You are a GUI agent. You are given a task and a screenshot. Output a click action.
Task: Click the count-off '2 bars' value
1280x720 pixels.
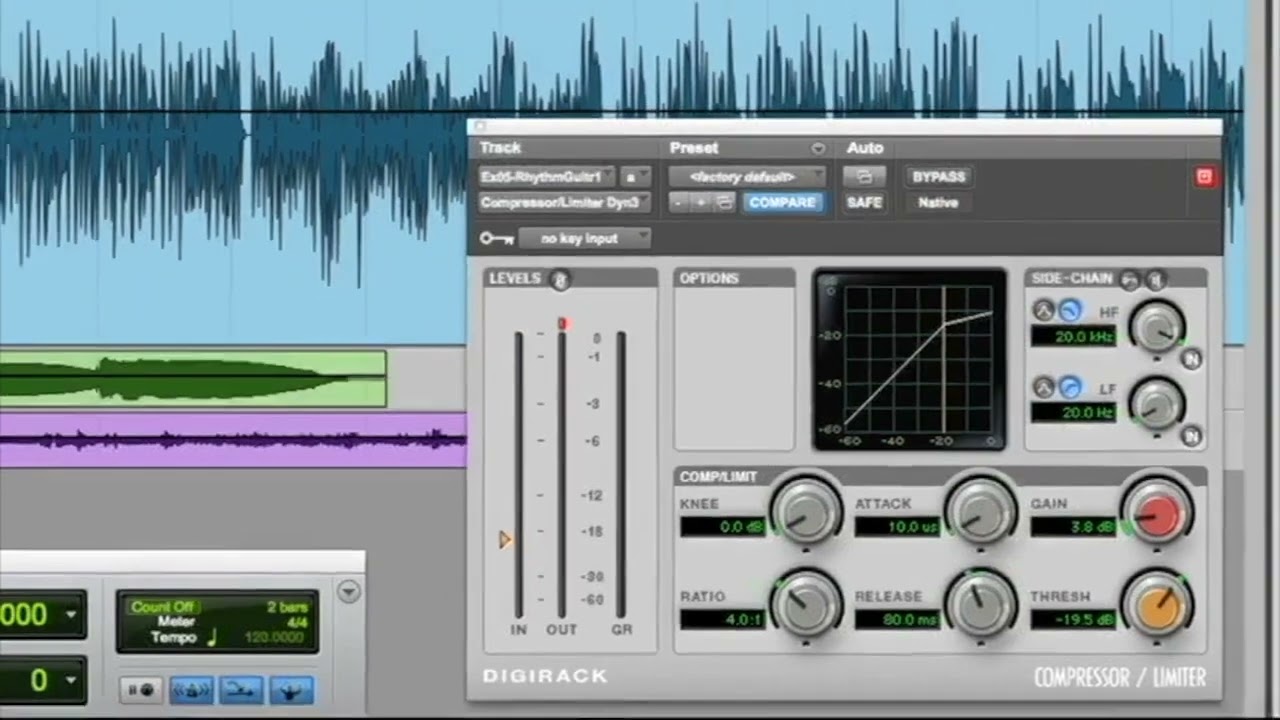click(286, 607)
